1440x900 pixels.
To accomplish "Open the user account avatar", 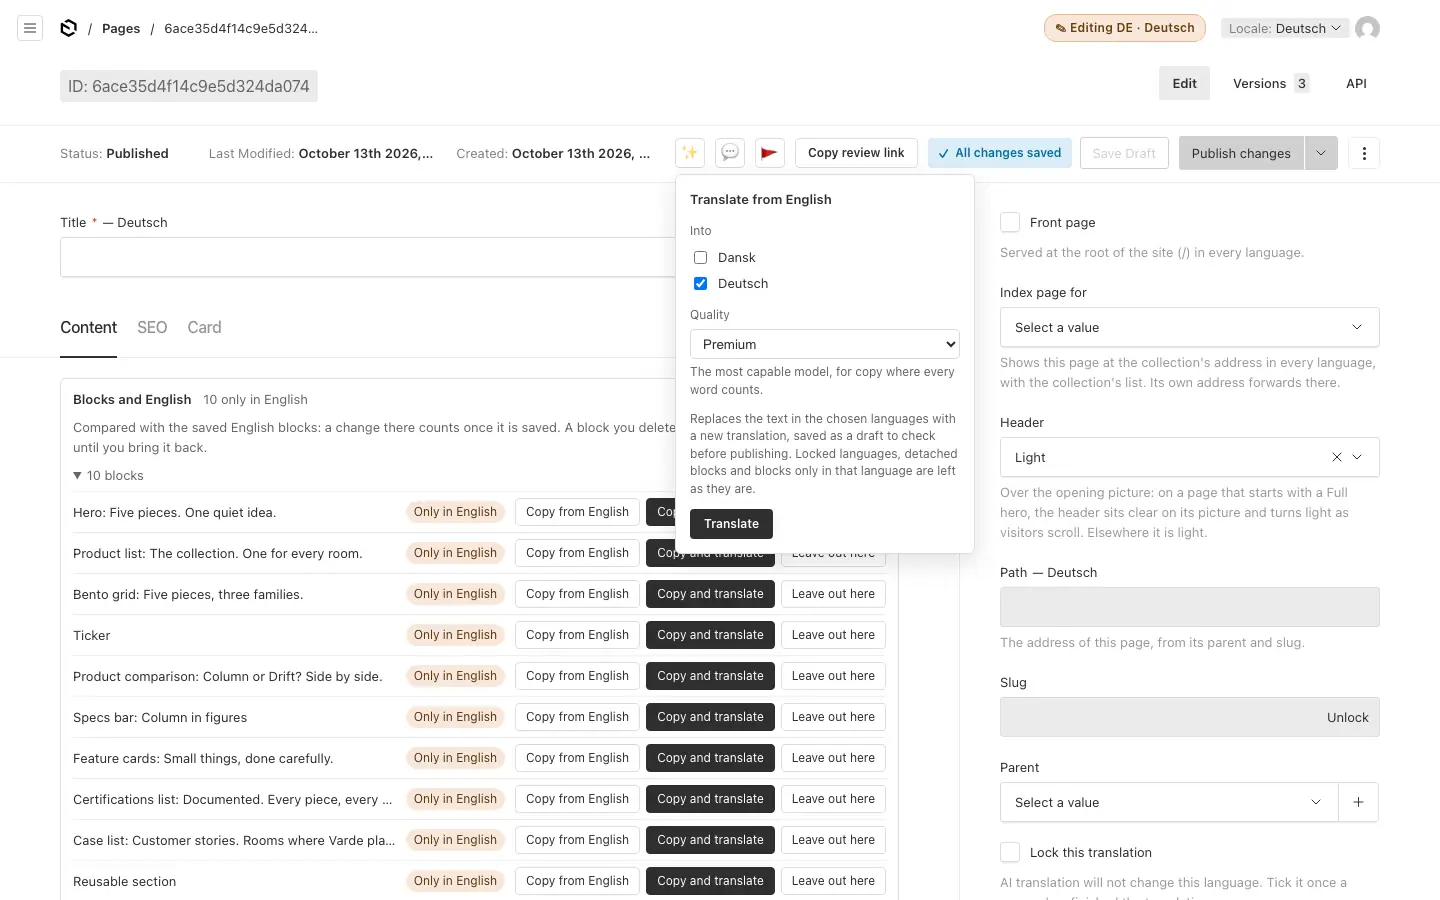I will point(1367,28).
